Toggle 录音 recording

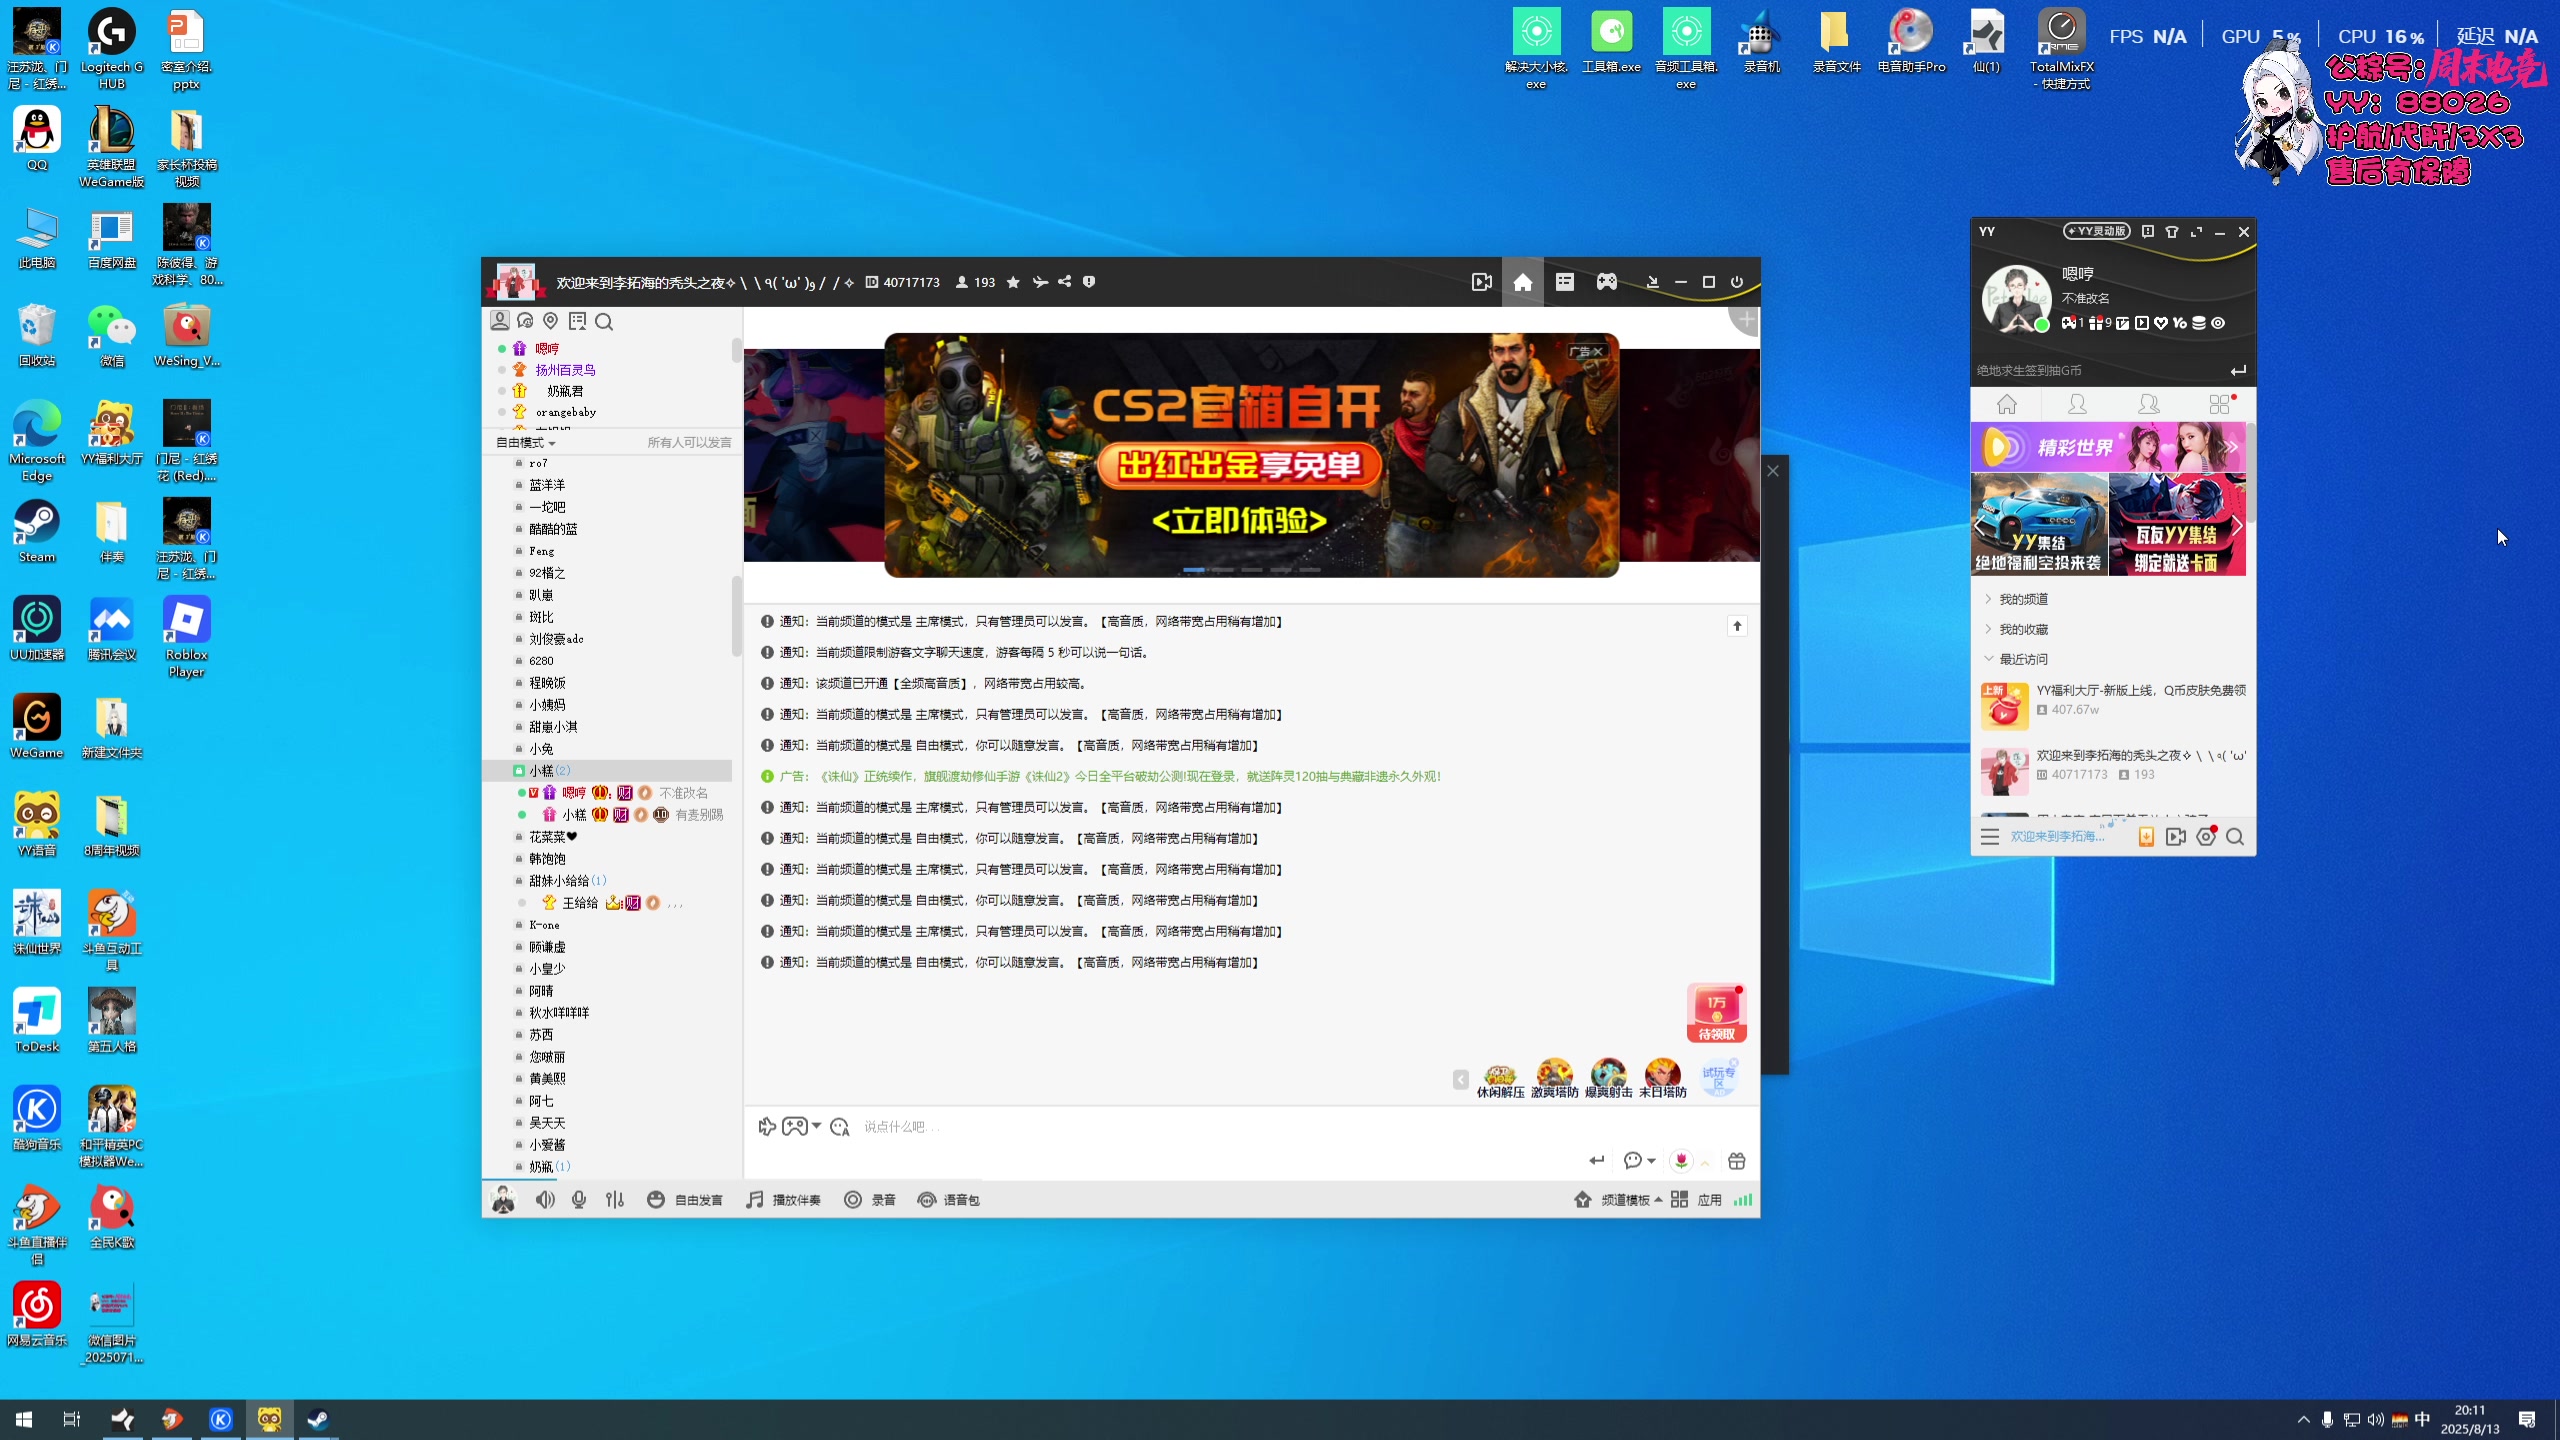[x=869, y=1200]
